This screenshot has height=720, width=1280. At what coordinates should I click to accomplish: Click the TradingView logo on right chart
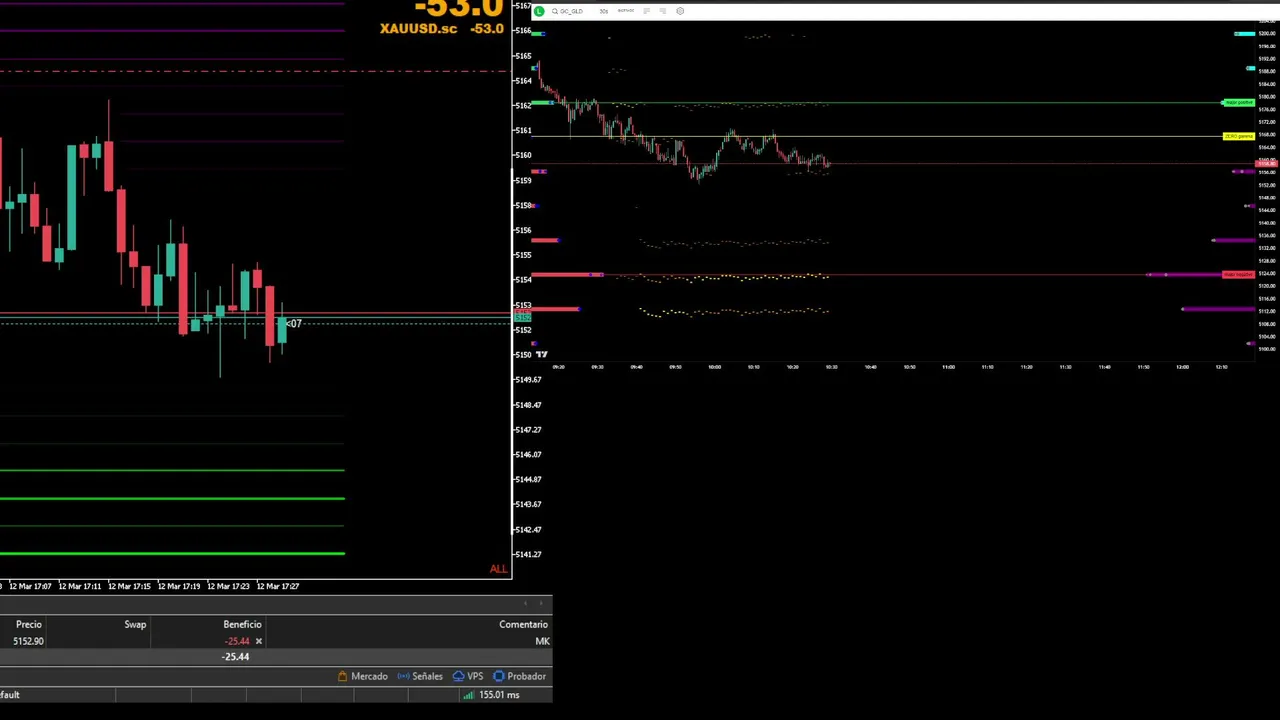point(541,354)
